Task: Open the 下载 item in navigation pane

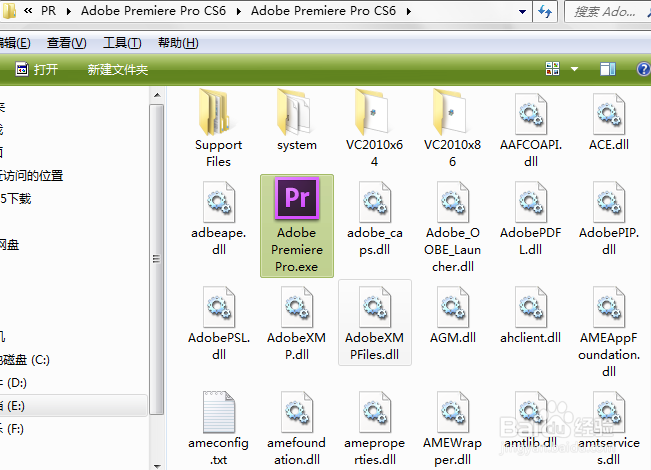Action: click(16, 198)
